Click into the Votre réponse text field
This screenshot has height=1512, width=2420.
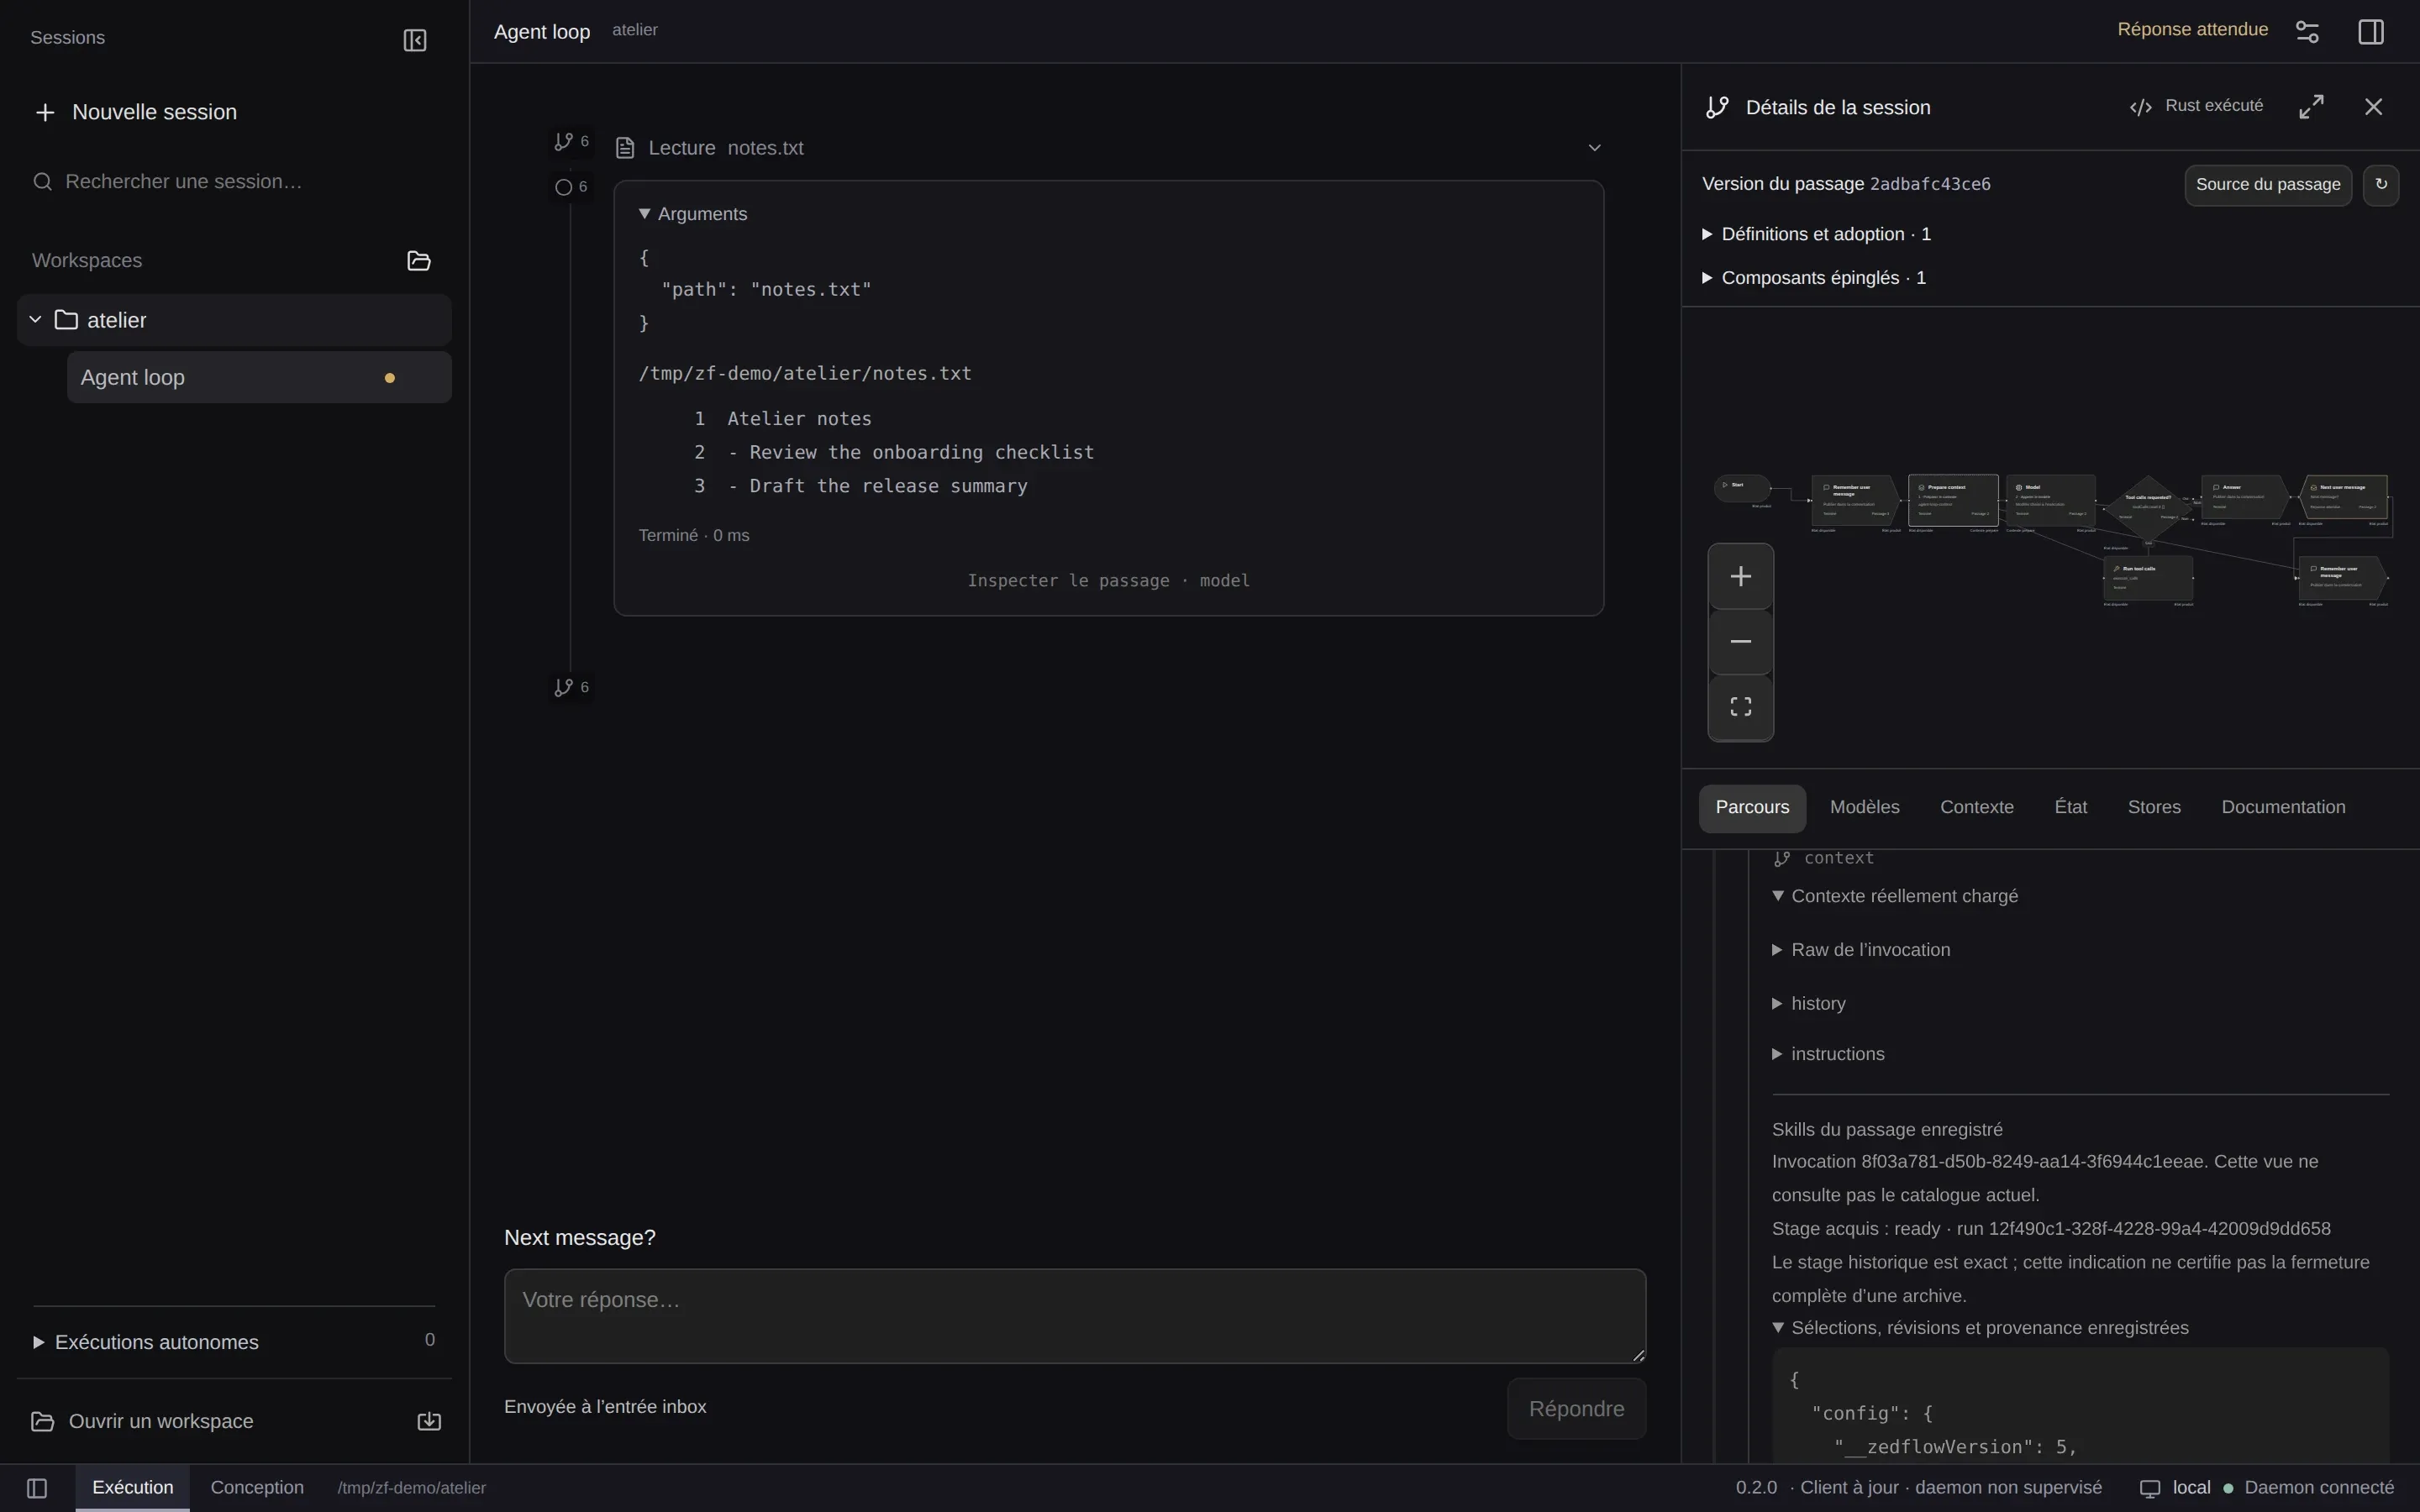point(1075,1316)
